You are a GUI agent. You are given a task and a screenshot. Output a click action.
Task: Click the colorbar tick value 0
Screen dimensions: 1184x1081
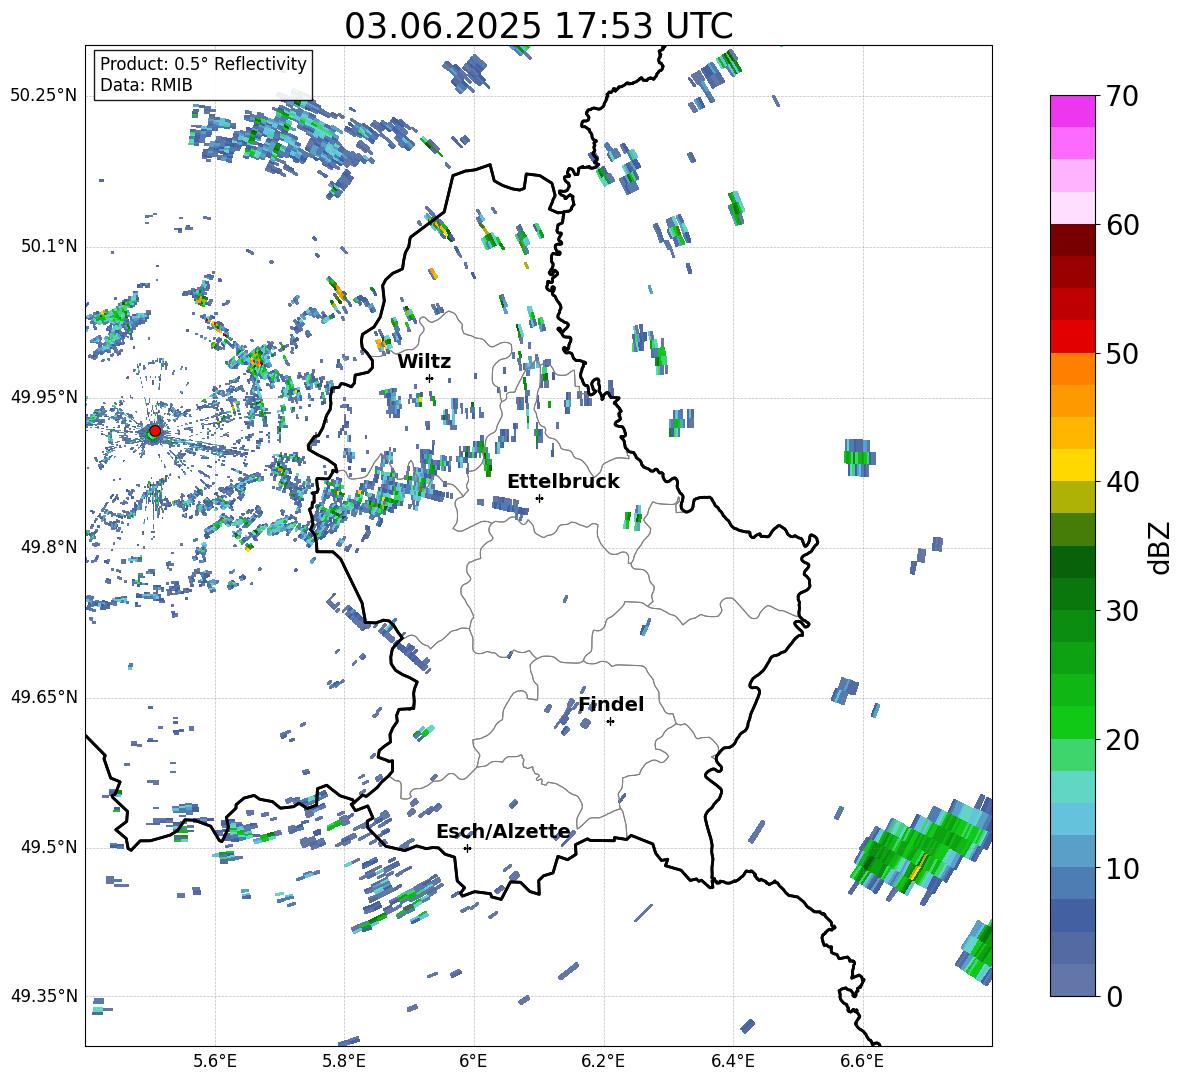point(1114,996)
